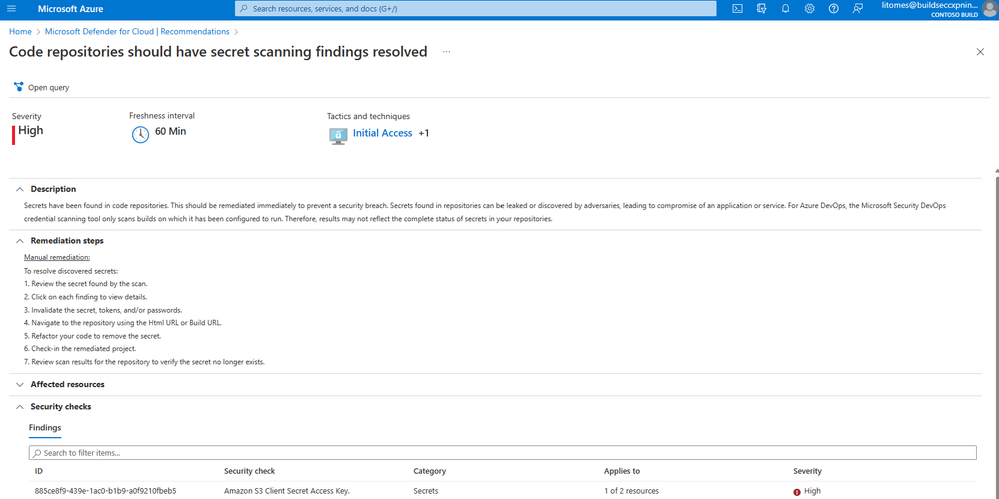Viewport: 999px width, 499px height.
Task: Open the directories and subscriptions filter icon
Action: [x=761, y=9]
